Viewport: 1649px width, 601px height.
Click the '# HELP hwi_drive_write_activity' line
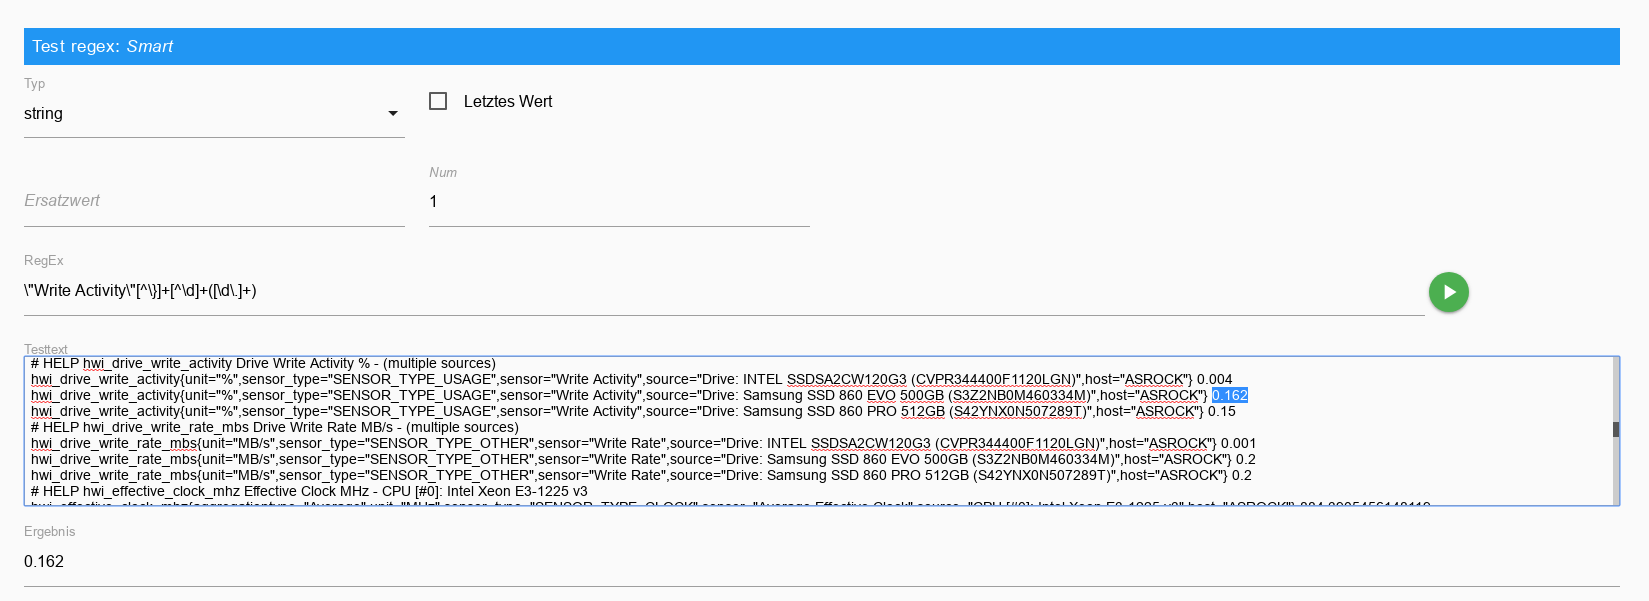263,363
